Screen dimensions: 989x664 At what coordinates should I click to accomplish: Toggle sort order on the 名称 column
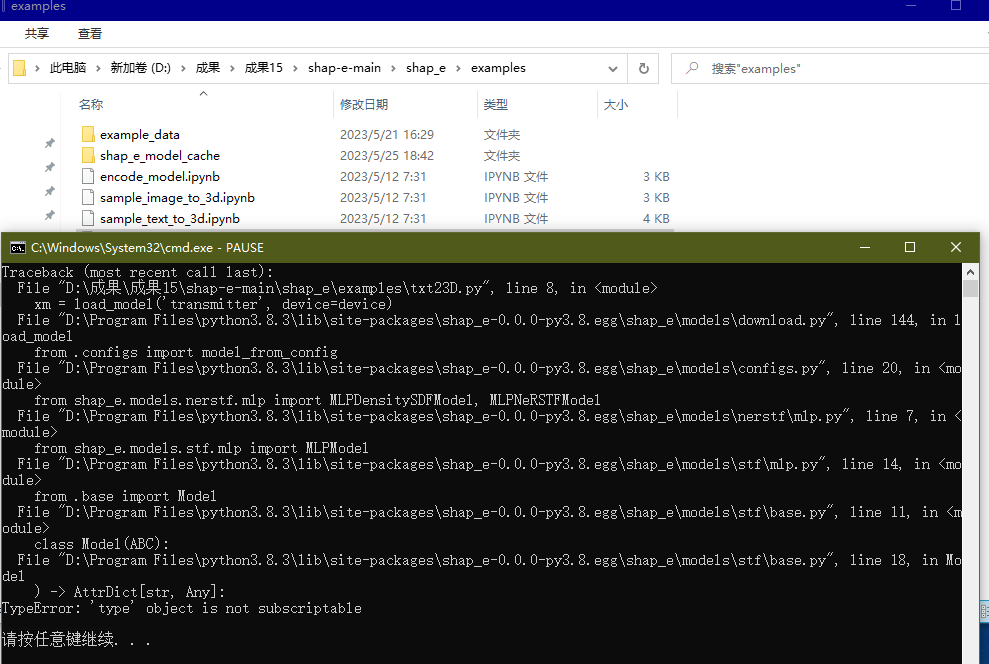point(90,104)
